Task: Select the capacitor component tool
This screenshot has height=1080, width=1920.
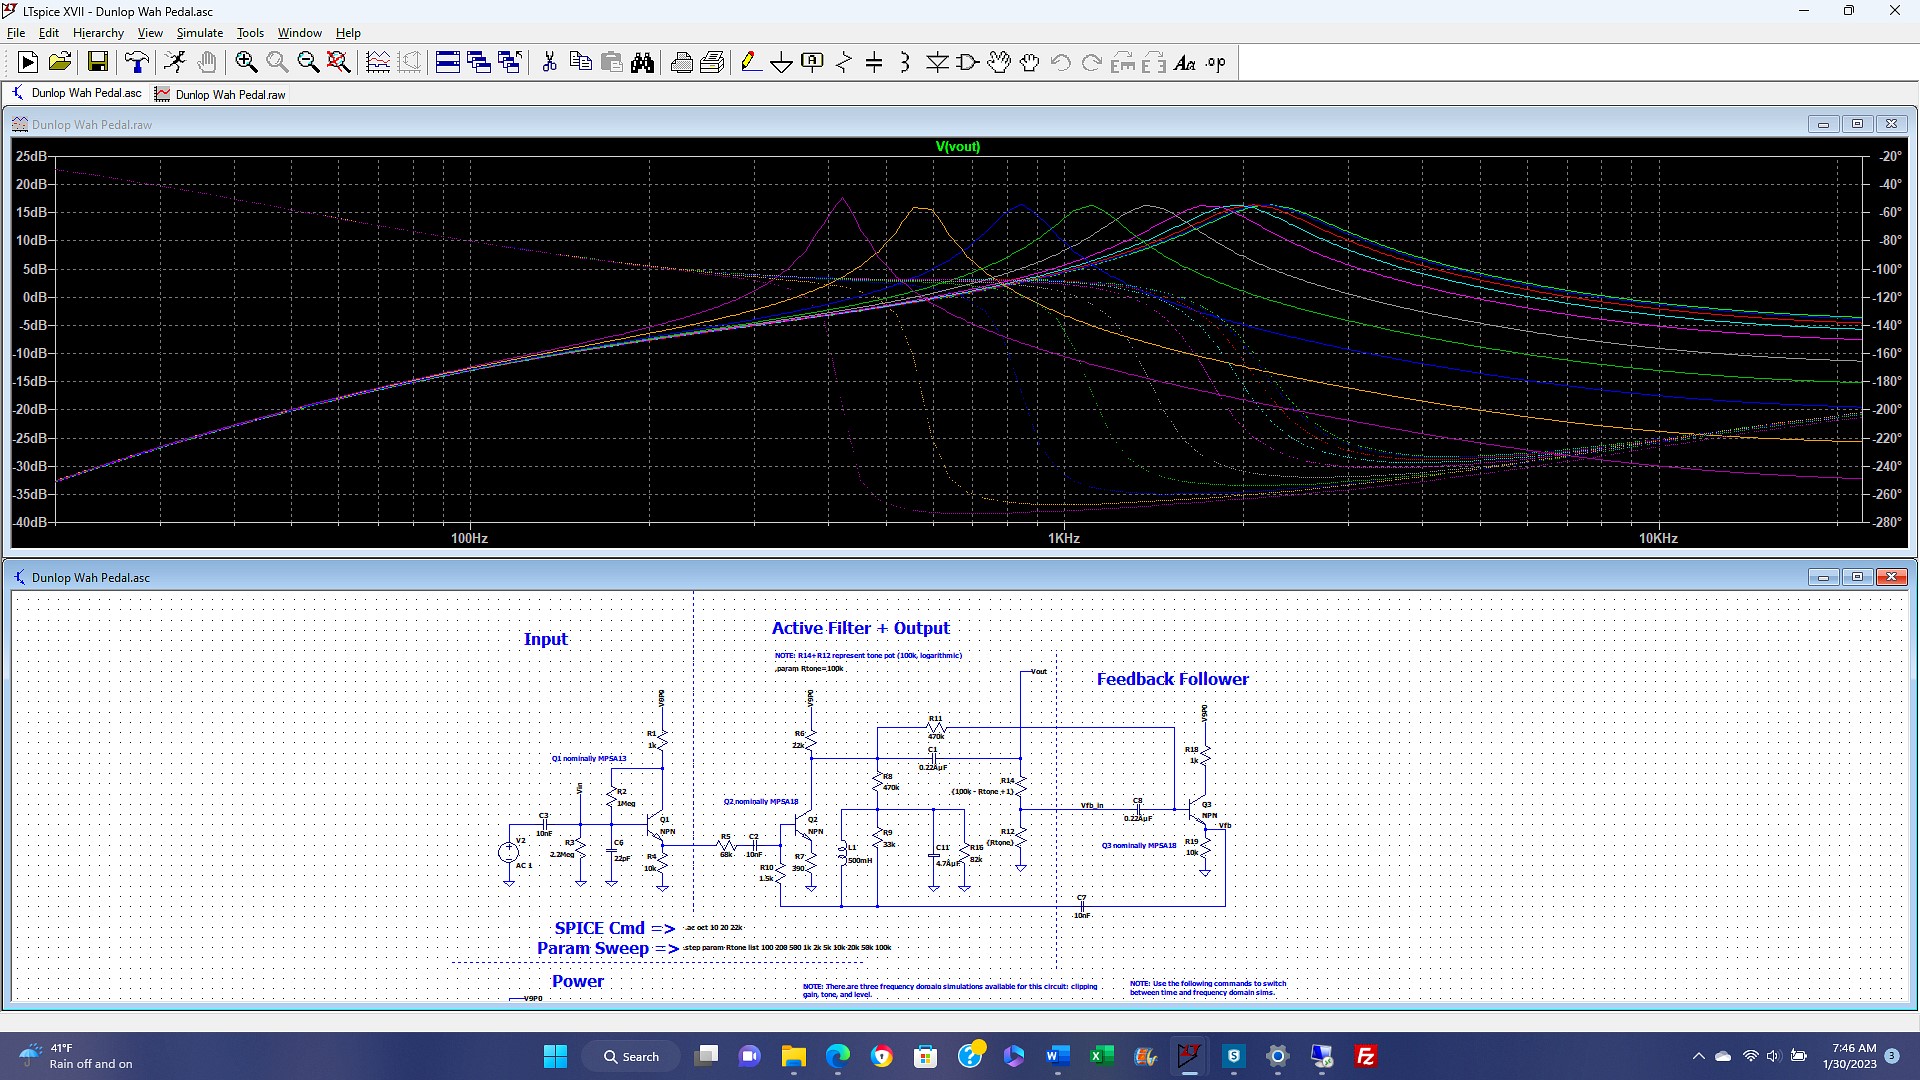Action: [x=874, y=63]
